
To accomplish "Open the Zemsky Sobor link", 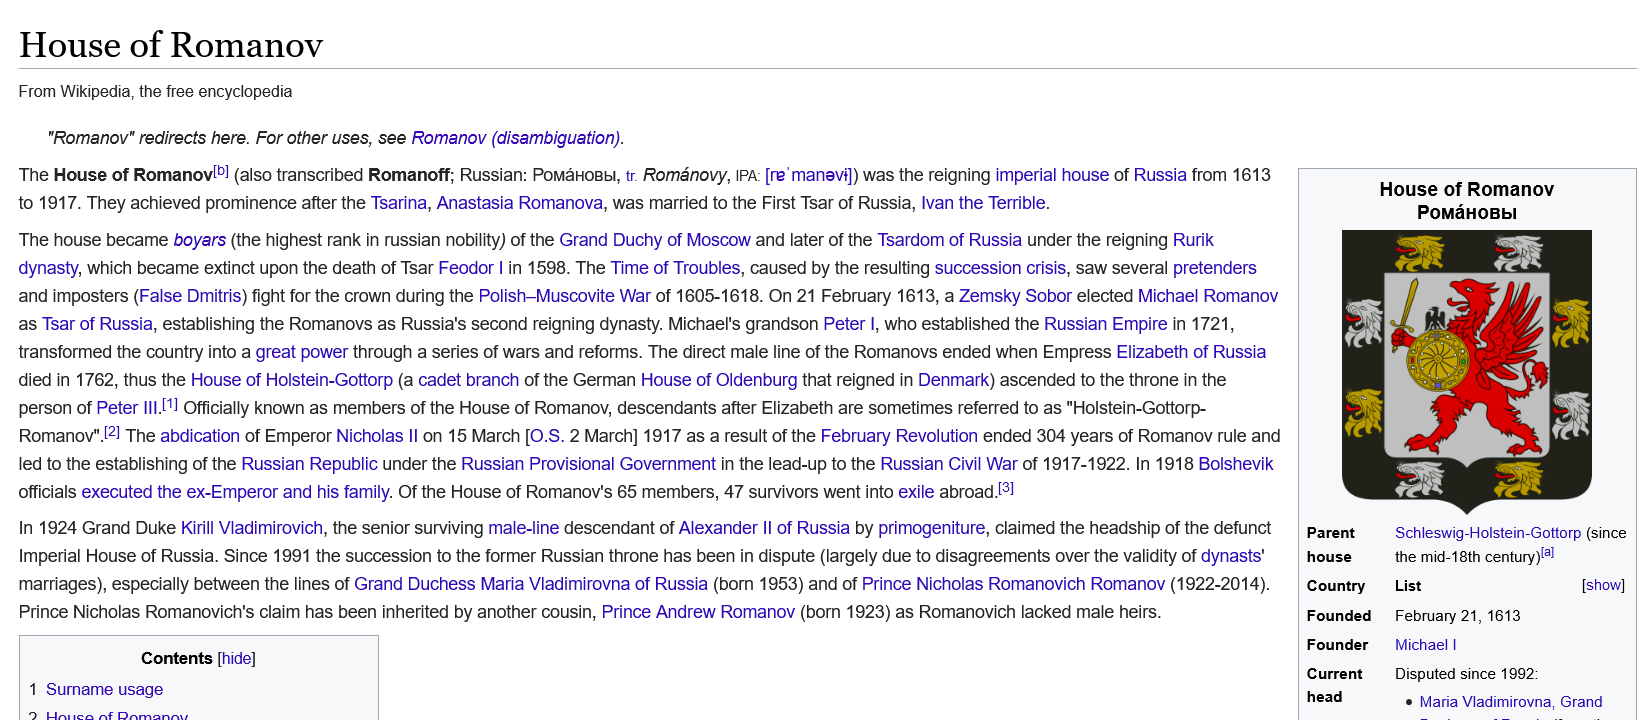I will [x=1015, y=296].
